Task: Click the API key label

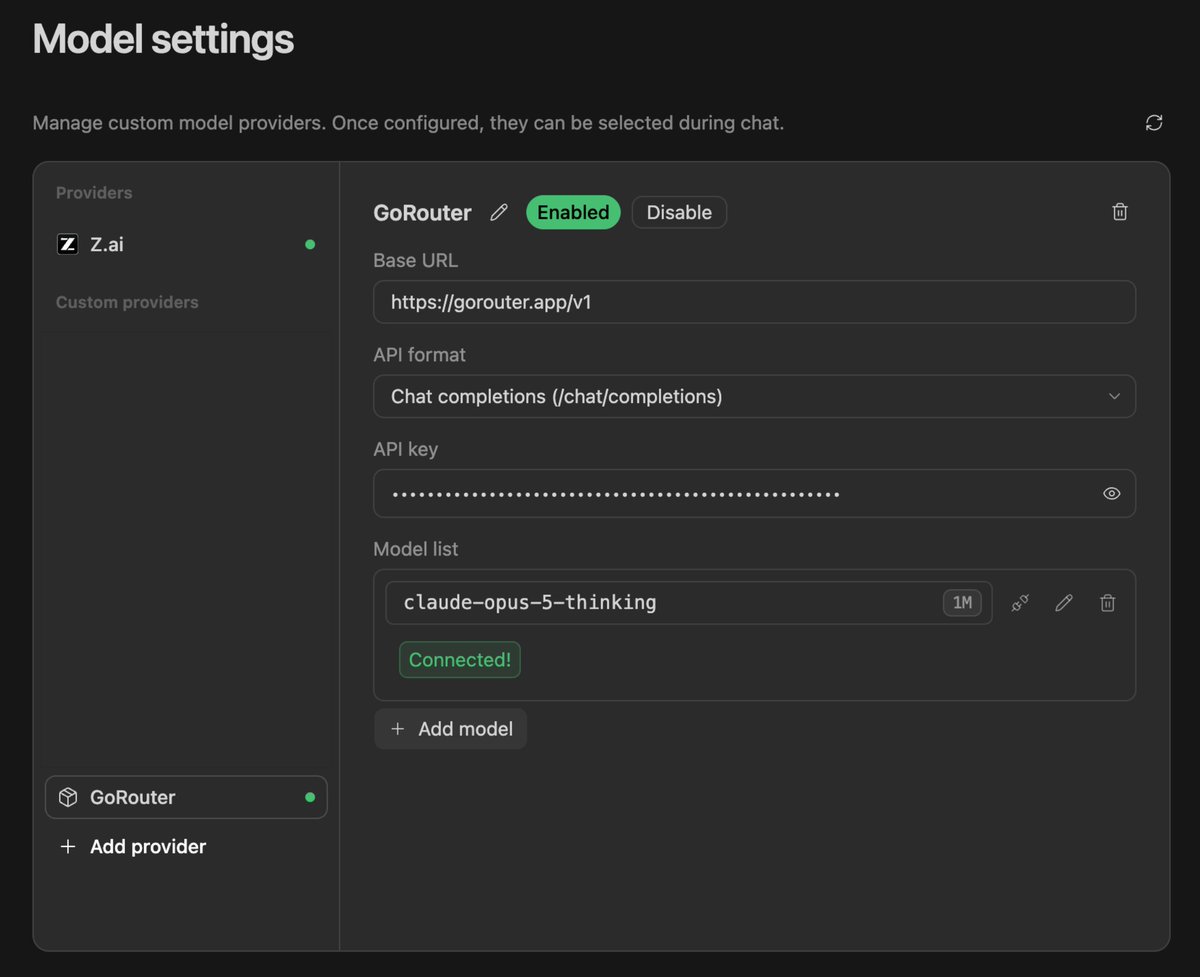Action: [406, 450]
